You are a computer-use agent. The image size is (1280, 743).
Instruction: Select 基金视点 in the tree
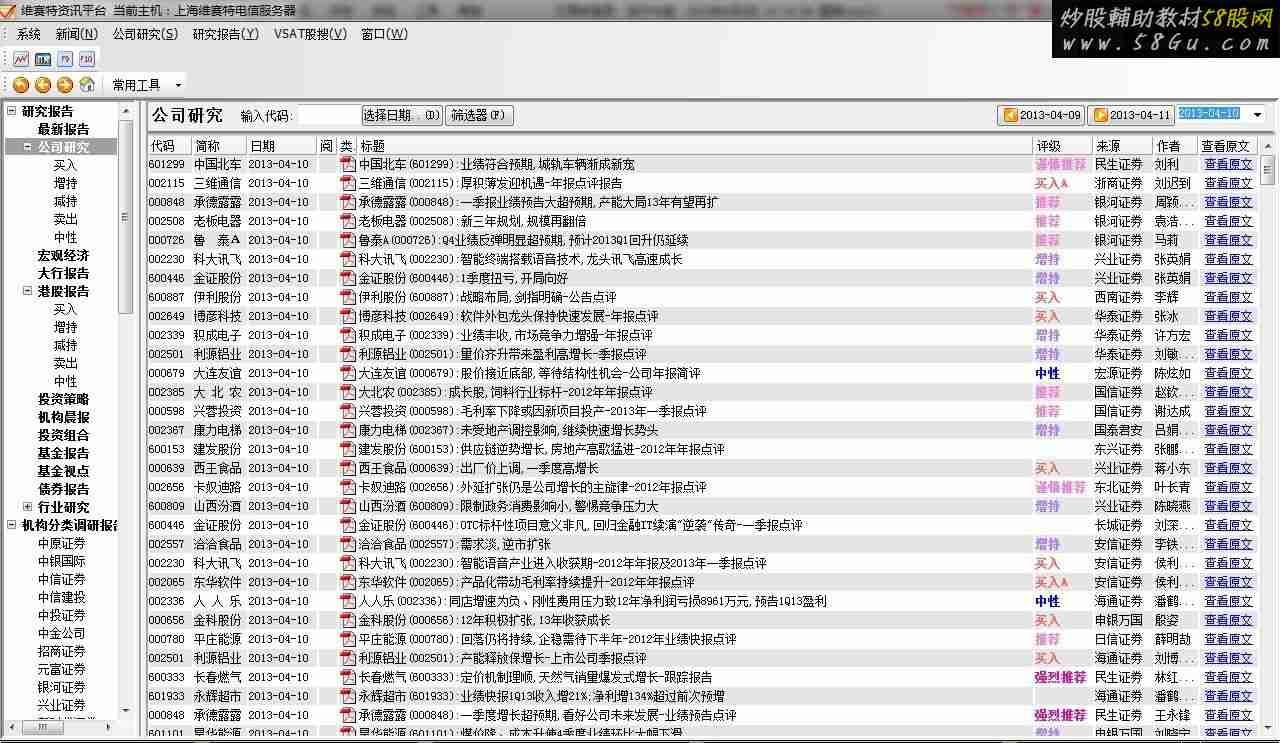[x=63, y=471]
